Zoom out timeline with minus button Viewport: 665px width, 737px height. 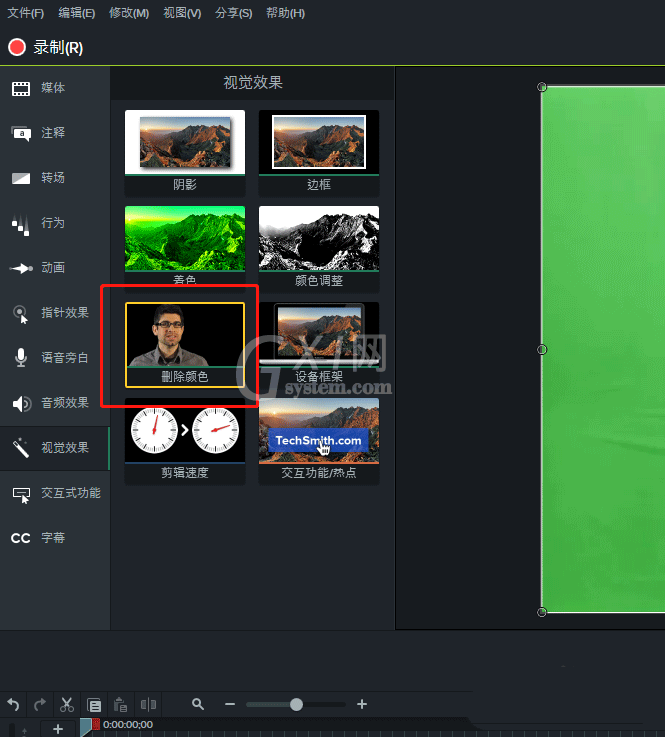coord(230,704)
